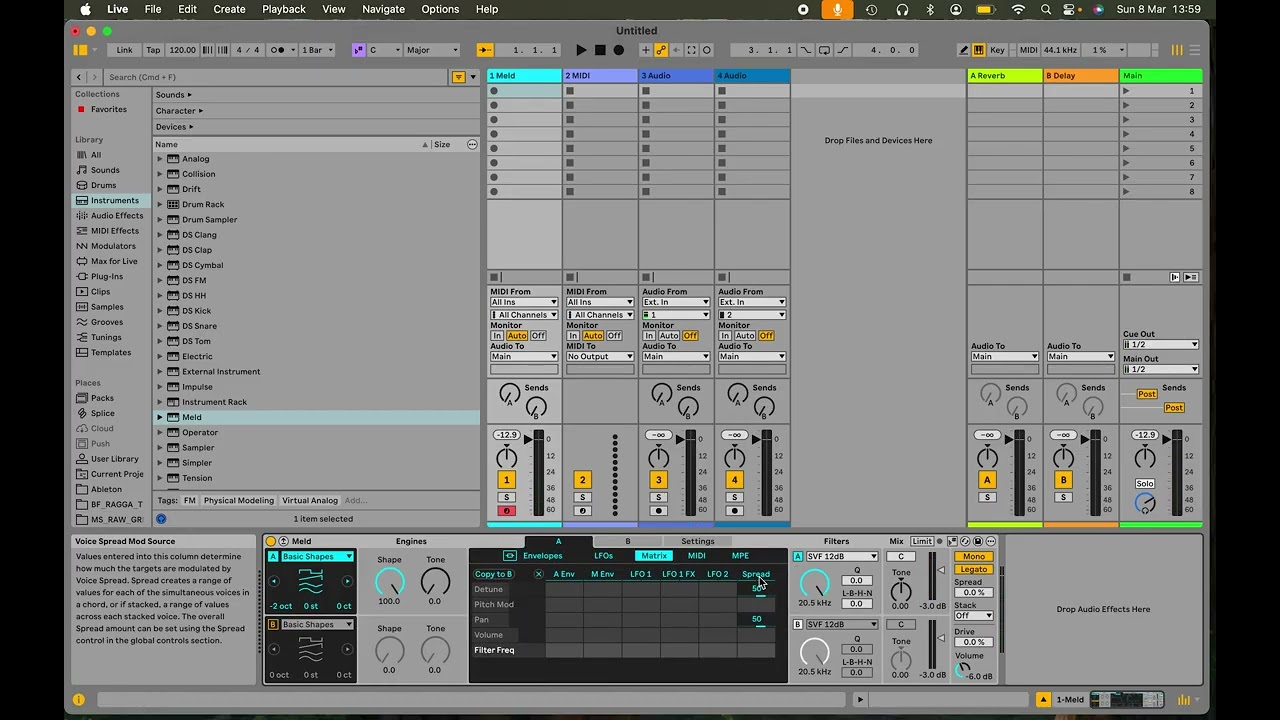The image size is (1280, 720).
Task: Arm track 1 for recording
Action: pyautogui.click(x=506, y=511)
